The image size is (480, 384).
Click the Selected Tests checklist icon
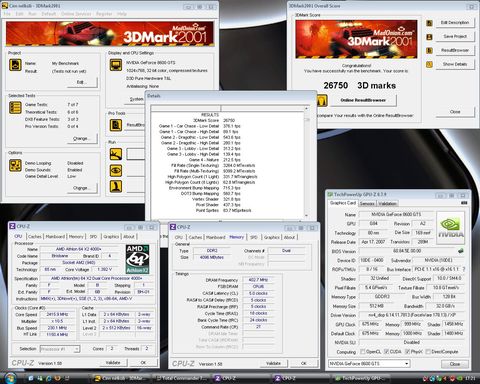point(15,108)
